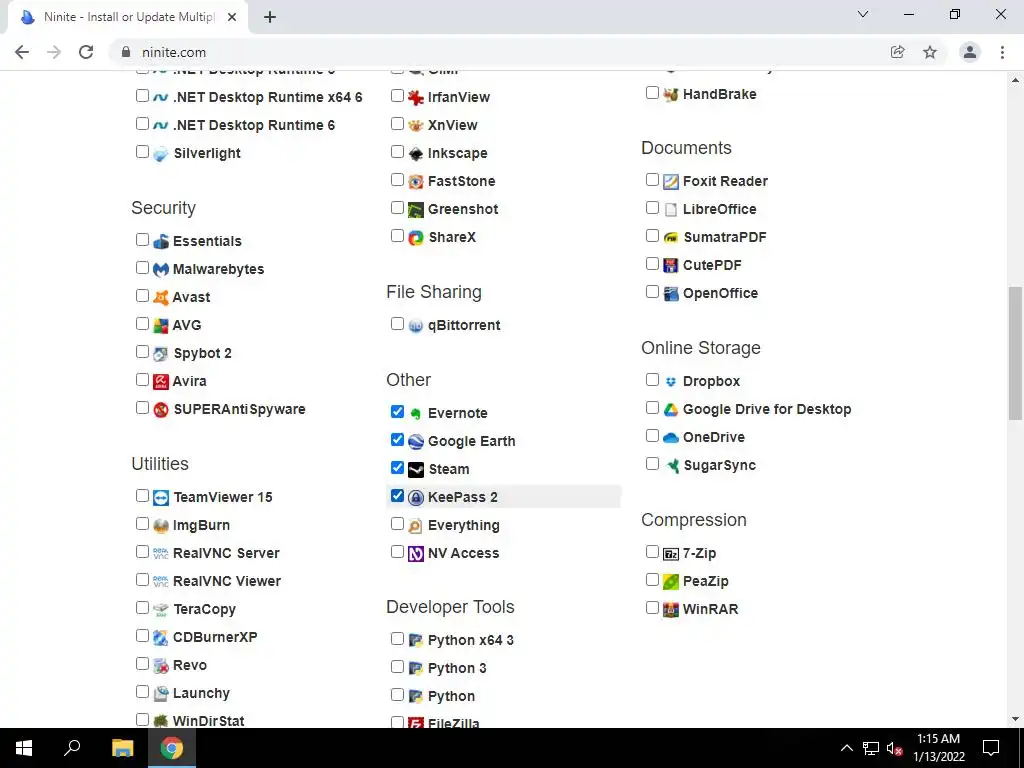
Task: Click the Chrome taskbar icon
Action: coord(172,748)
